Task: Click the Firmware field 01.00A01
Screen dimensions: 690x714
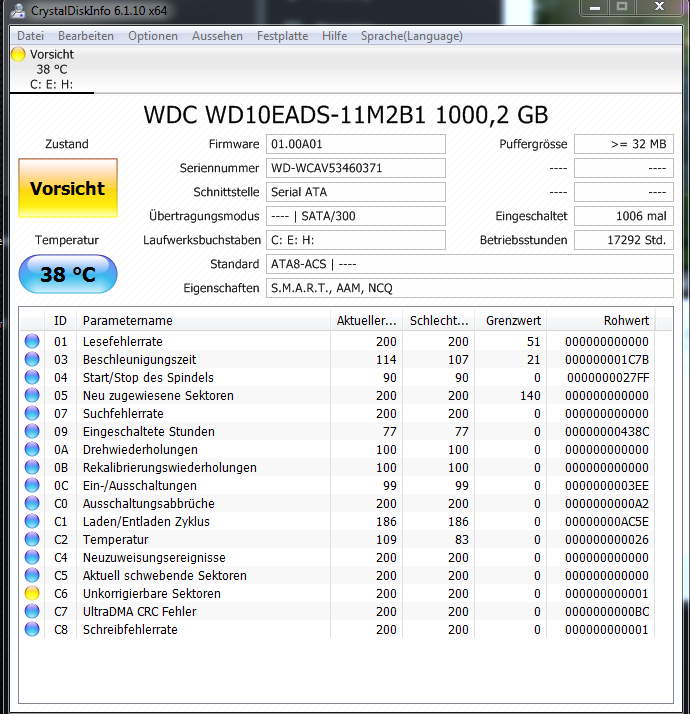Action: click(356, 144)
